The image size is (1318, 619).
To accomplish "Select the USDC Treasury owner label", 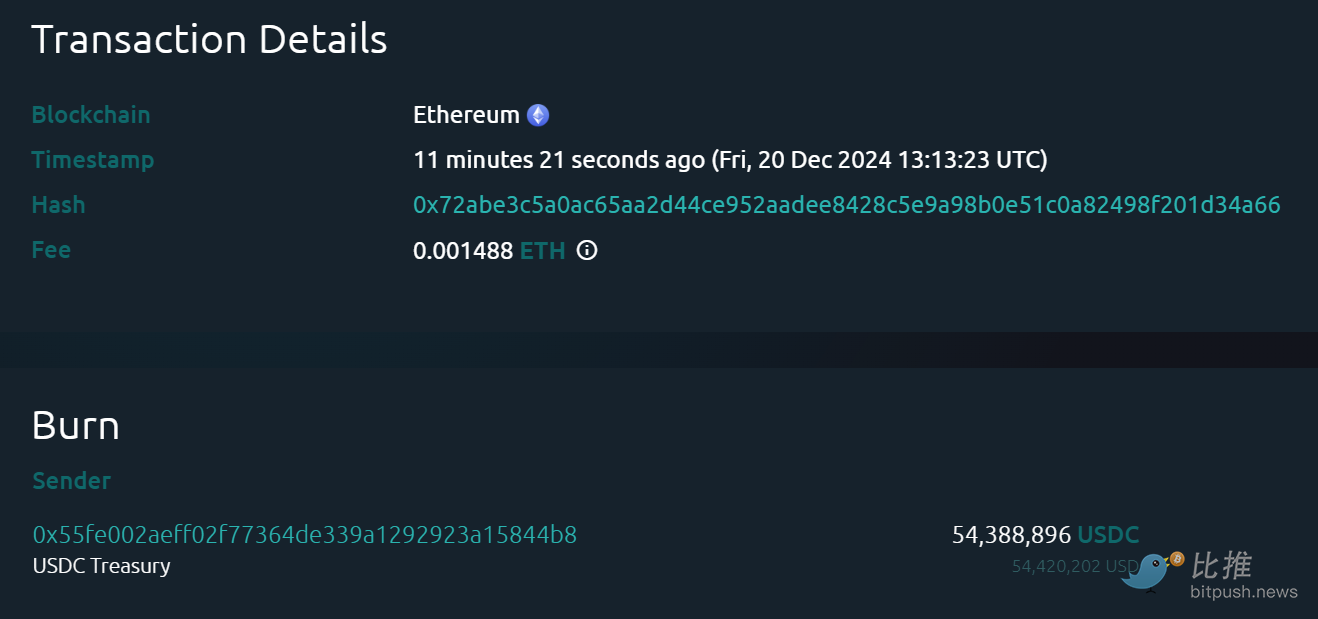I will 101,566.
